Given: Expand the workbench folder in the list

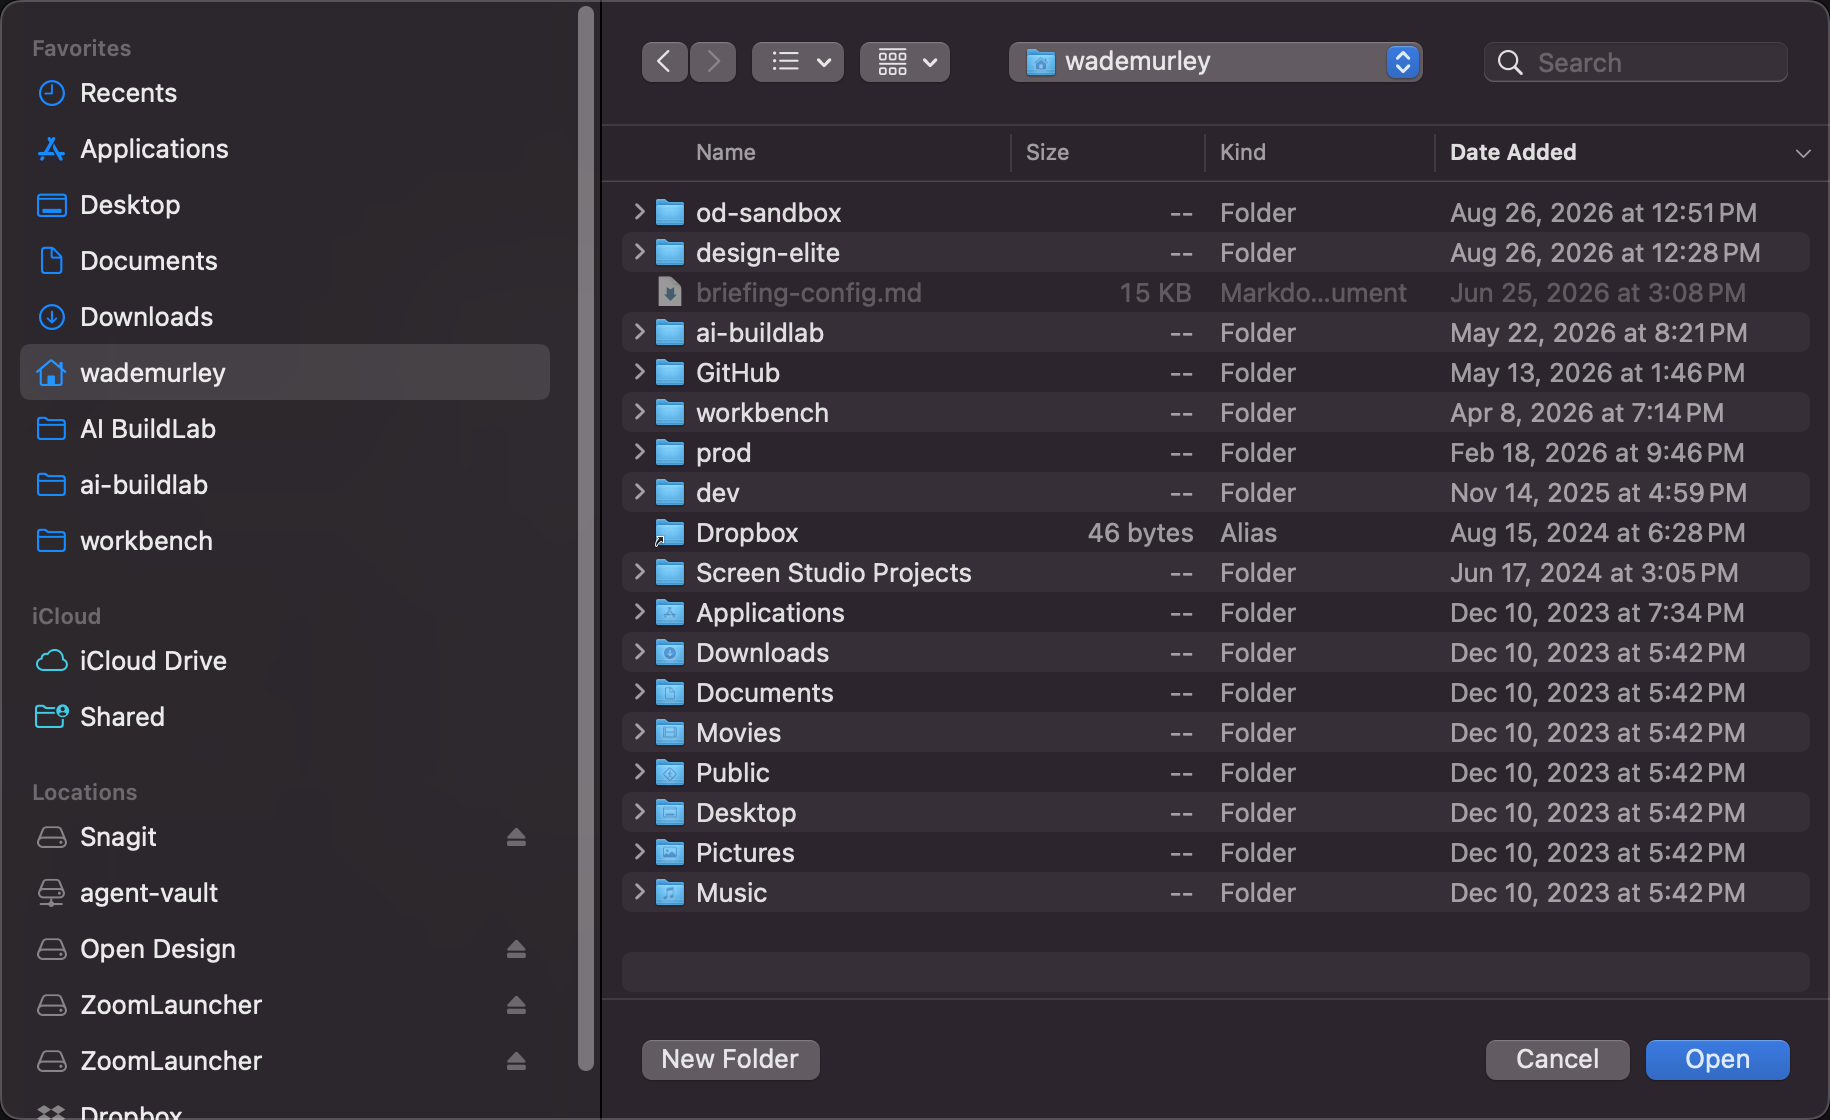Looking at the screenshot, I should (x=639, y=412).
